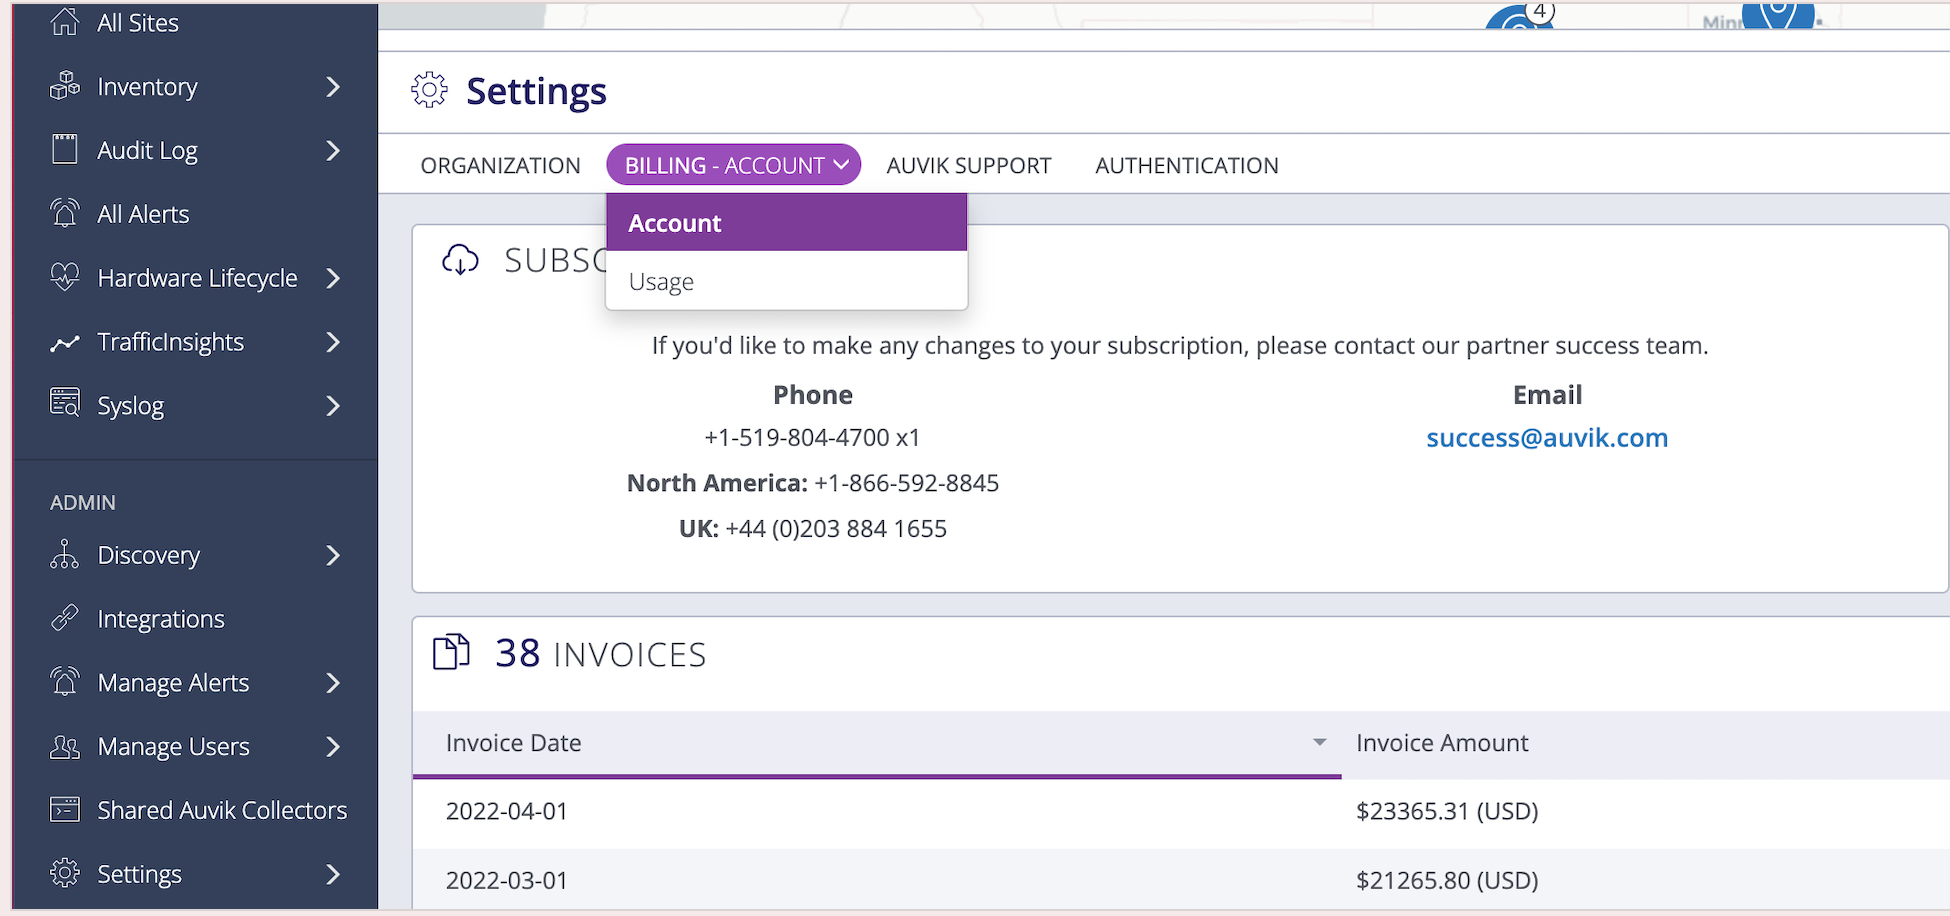Open All Sites in the sidebar
The image size is (1950, 916).
[x=138, y=22]
